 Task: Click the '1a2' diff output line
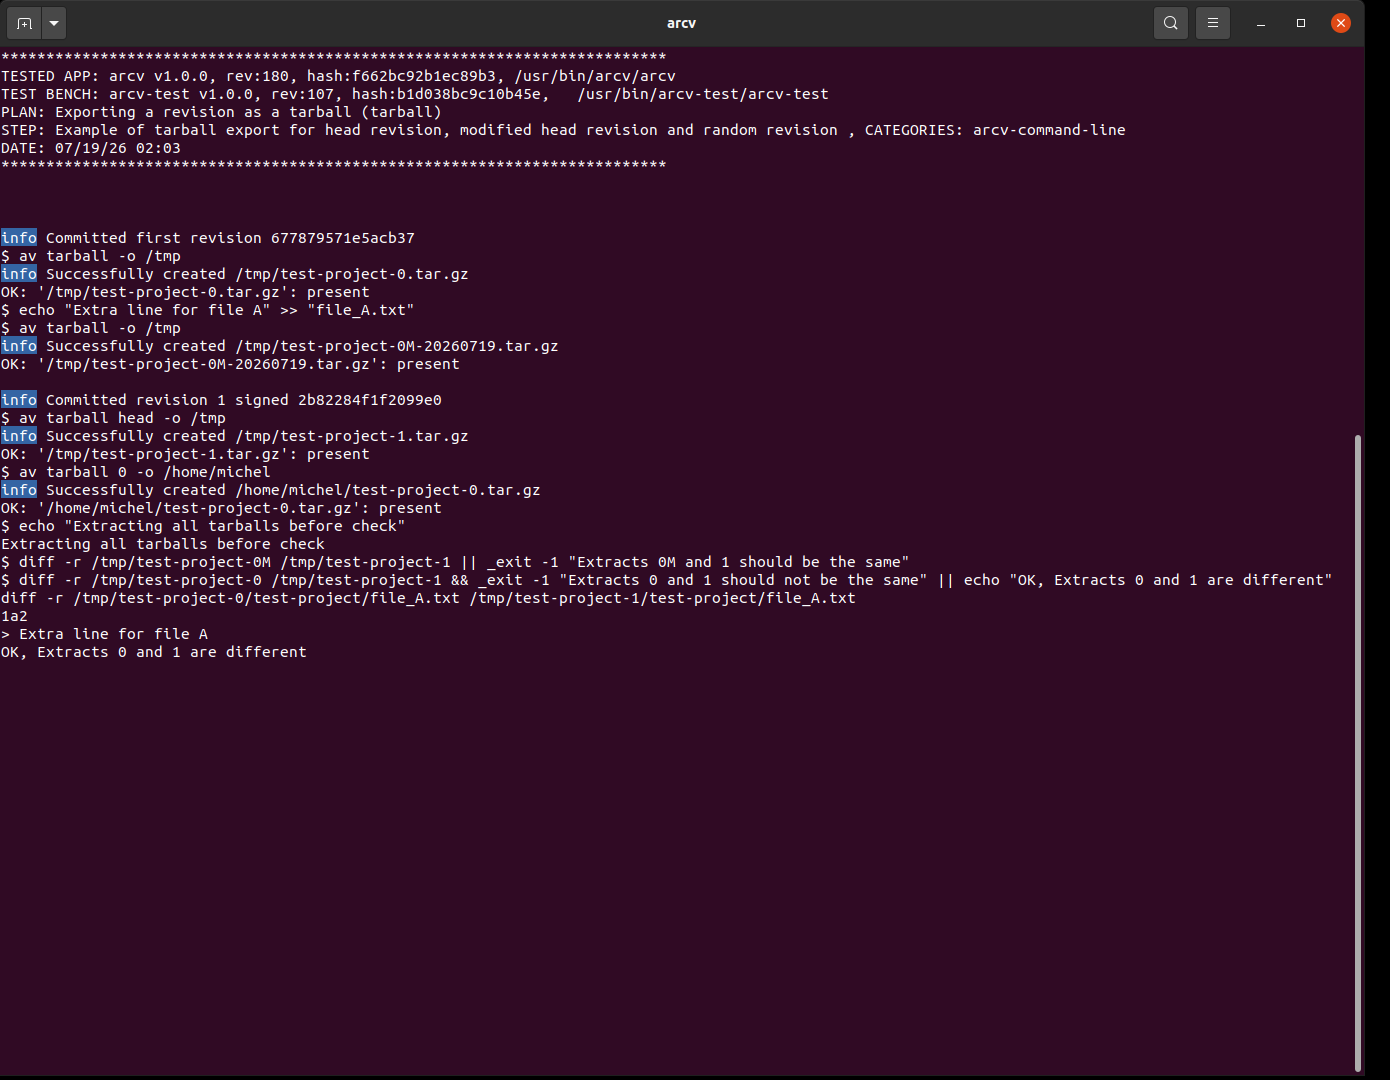tap(14, 616)
